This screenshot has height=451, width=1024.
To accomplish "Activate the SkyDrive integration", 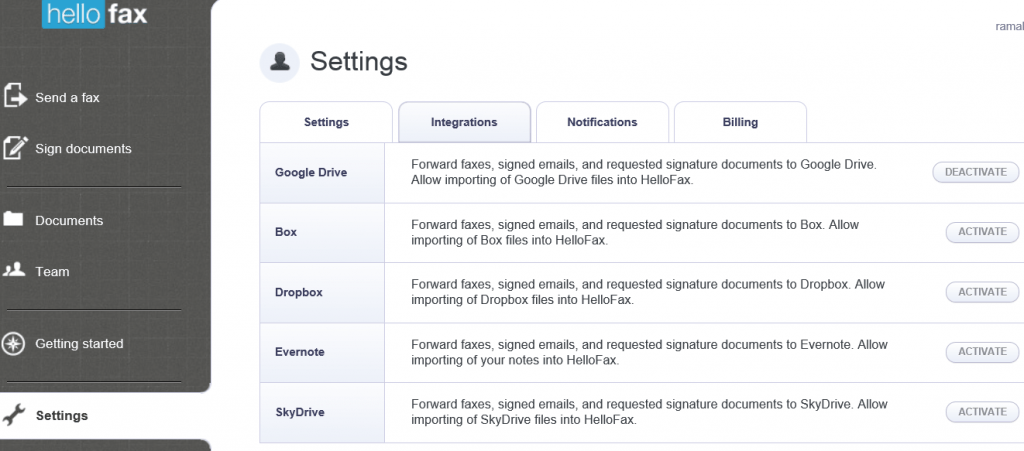I will (x=982, y=412).
